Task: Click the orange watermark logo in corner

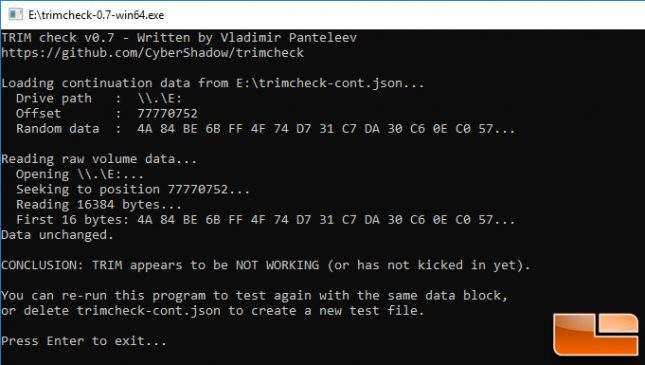Action: pos(595,333)
